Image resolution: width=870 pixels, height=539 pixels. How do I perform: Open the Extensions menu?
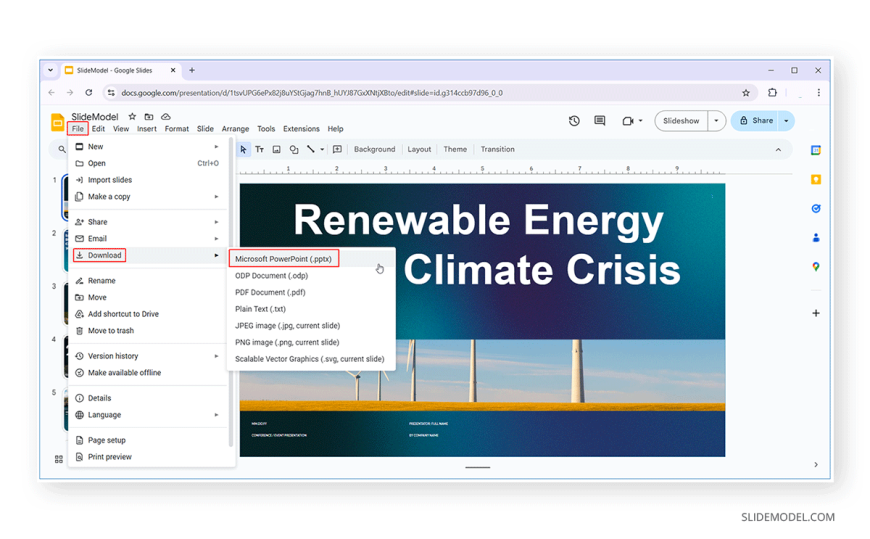301,129
